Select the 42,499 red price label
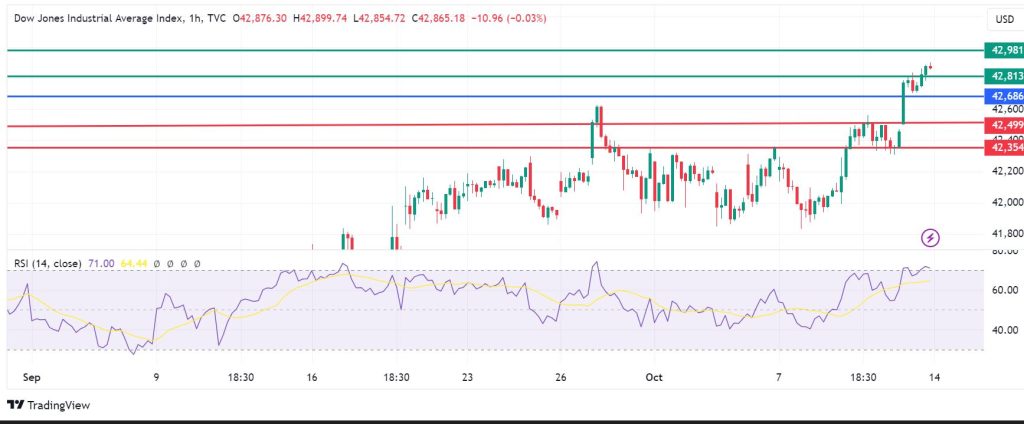 pyautogui.click(x=1004, y=125)
